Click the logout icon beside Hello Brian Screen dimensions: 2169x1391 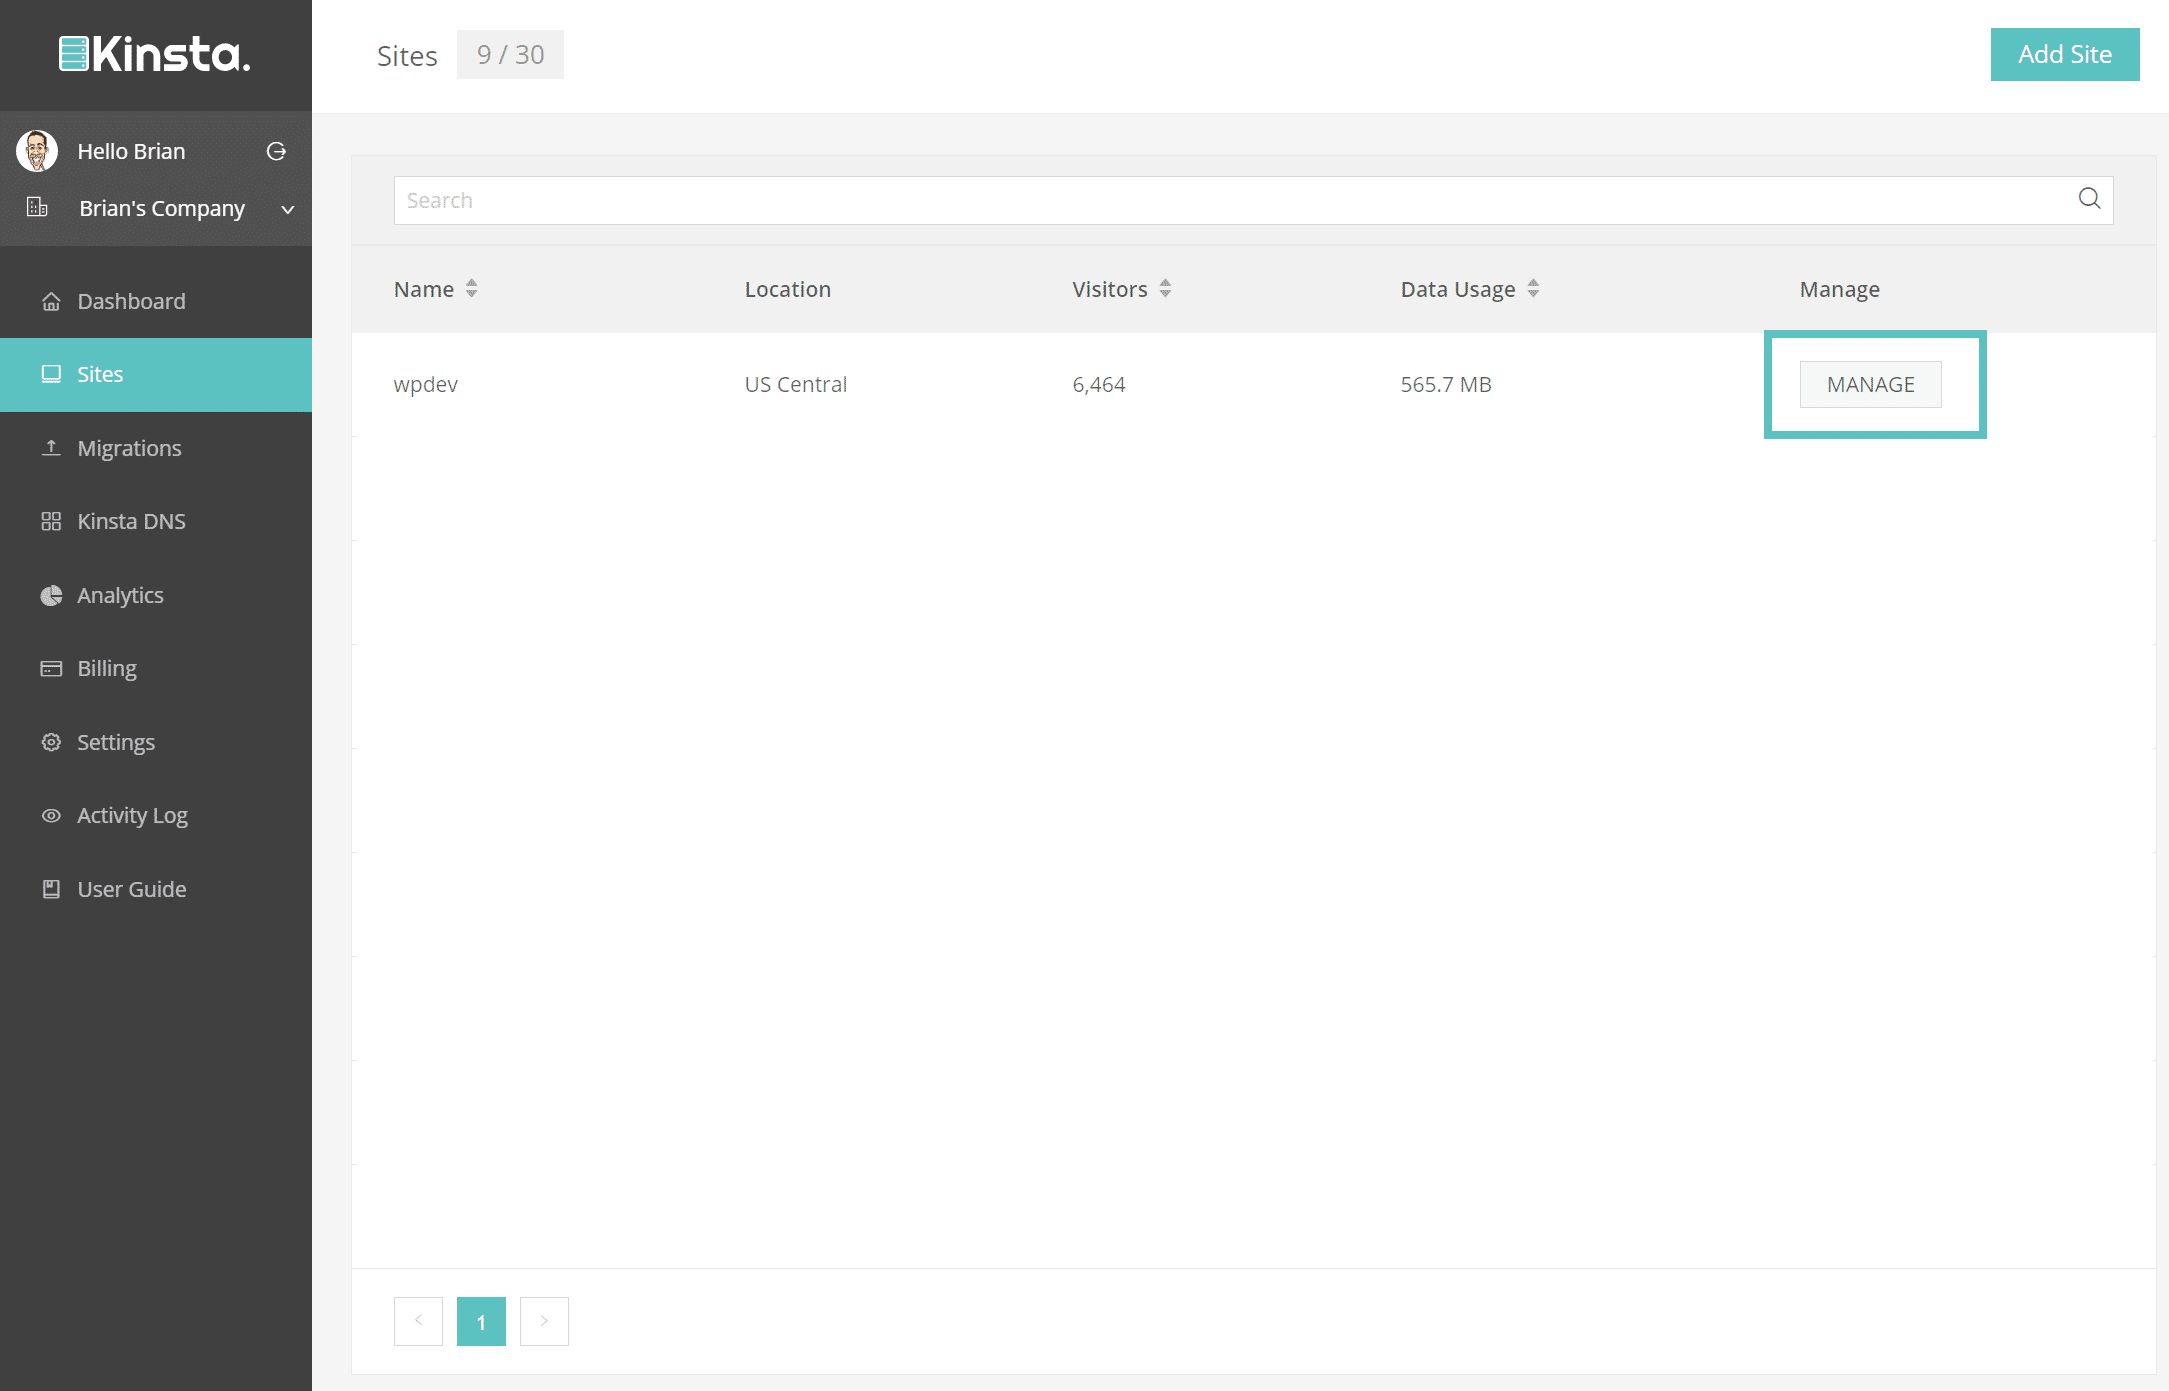click(x=276, y=151)
